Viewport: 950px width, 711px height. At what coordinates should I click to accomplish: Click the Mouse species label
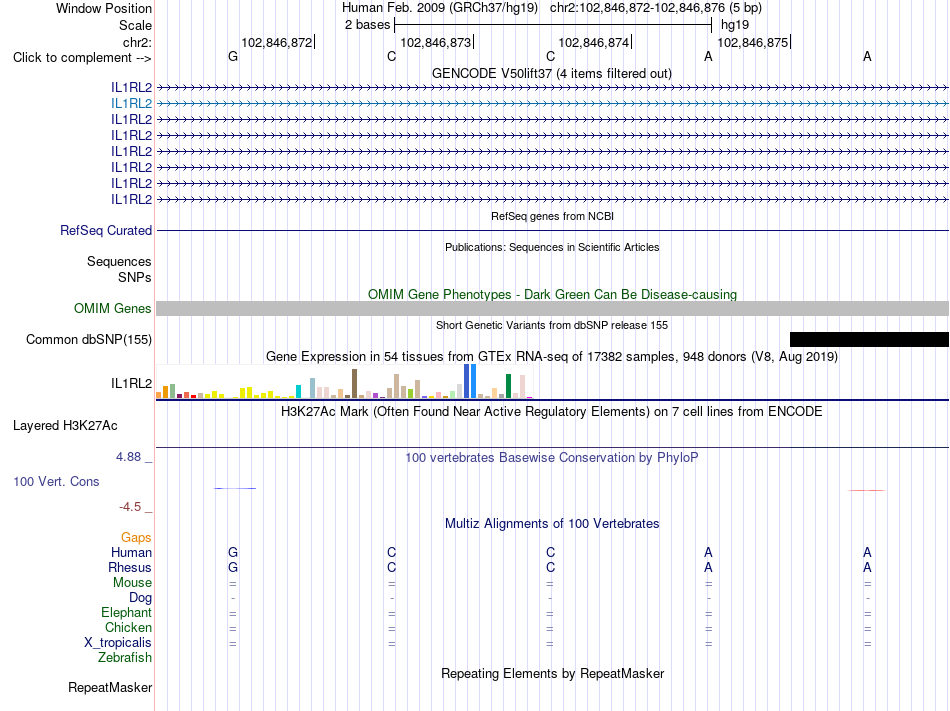[132, 583]
